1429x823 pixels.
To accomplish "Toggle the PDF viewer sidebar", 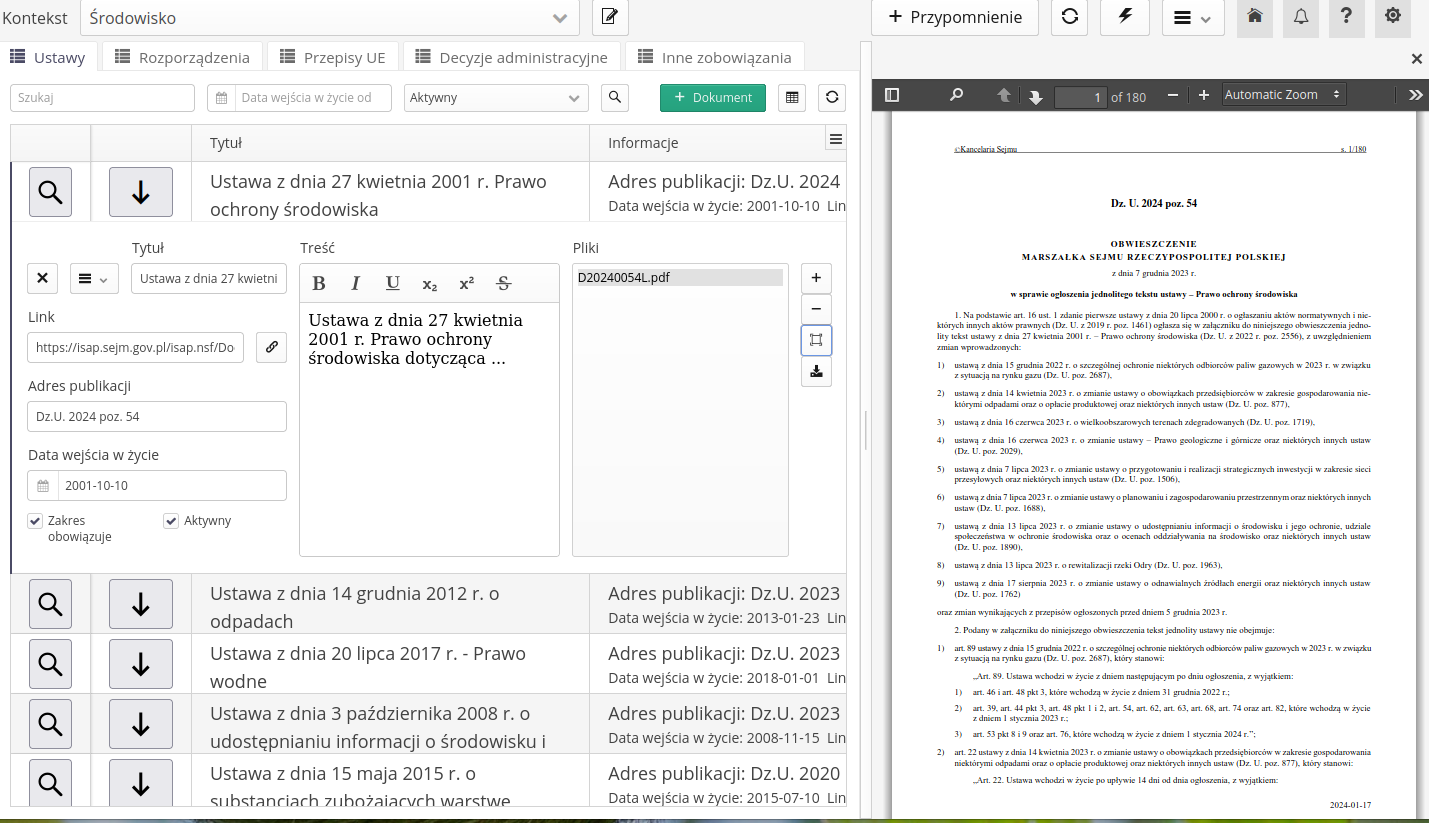I will tap(892, 95).
